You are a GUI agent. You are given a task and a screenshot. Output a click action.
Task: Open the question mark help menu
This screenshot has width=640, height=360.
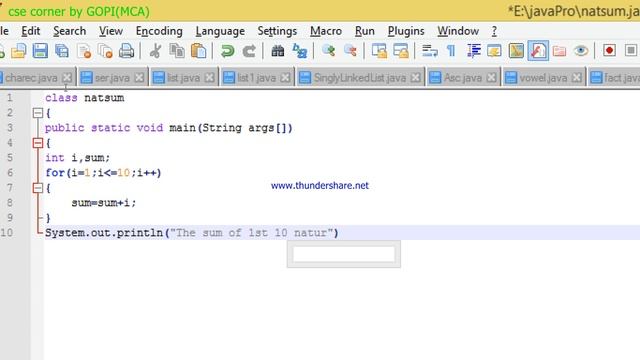click(x=494, y=31)
